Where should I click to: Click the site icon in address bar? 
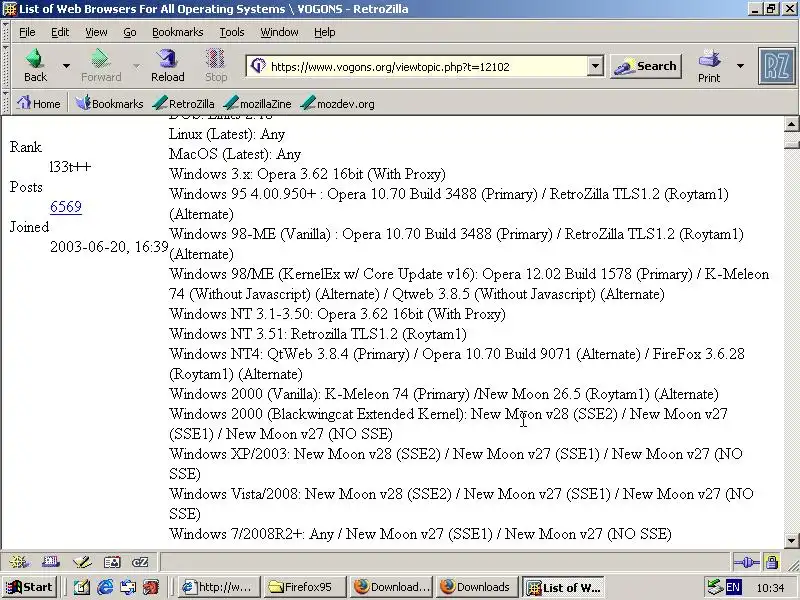click(x=258, y=66)
